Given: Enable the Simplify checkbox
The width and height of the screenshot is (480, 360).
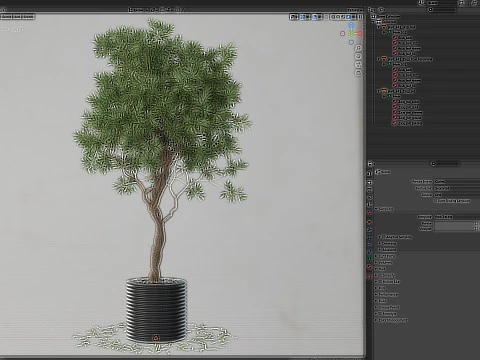Looking at the screenshot, I should point(381,275).
